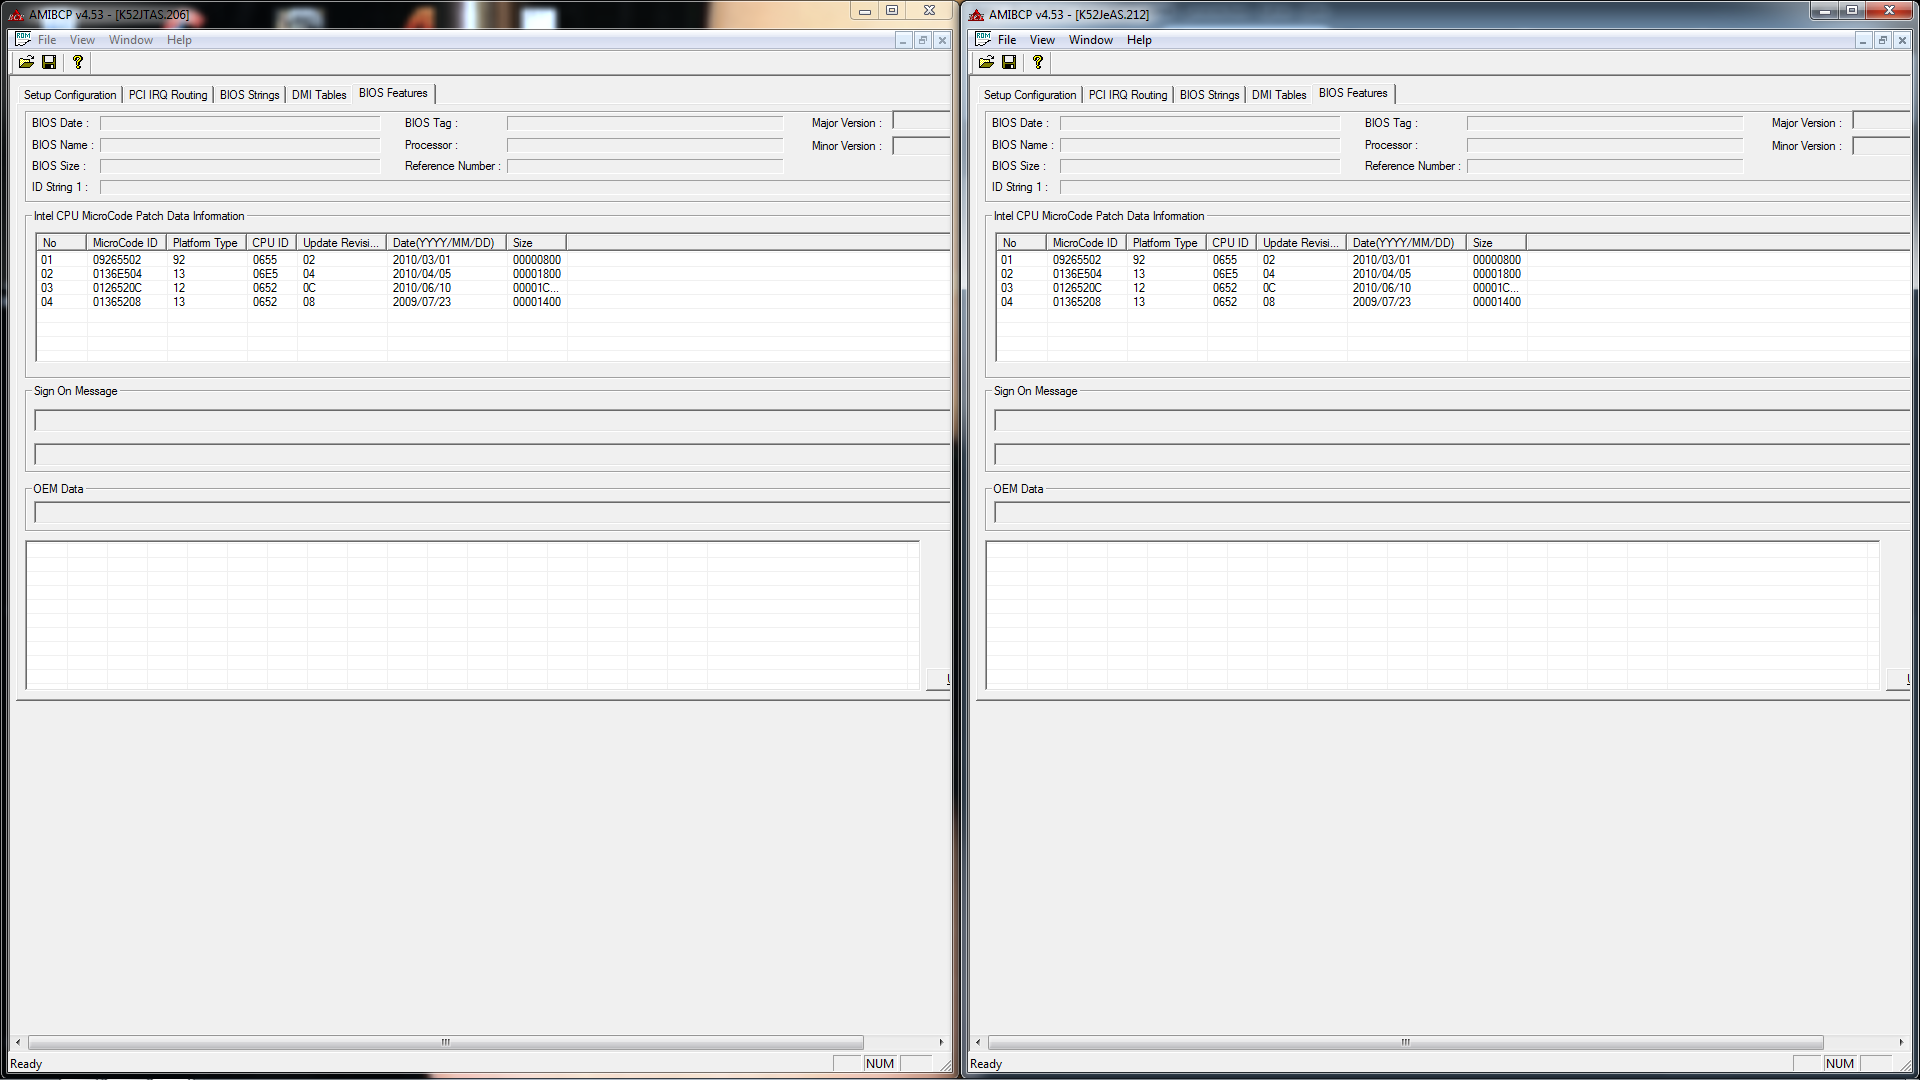1920x1080 pixels.
Task: Click Open file icon in right window toolbar
Action: [986, 62]
